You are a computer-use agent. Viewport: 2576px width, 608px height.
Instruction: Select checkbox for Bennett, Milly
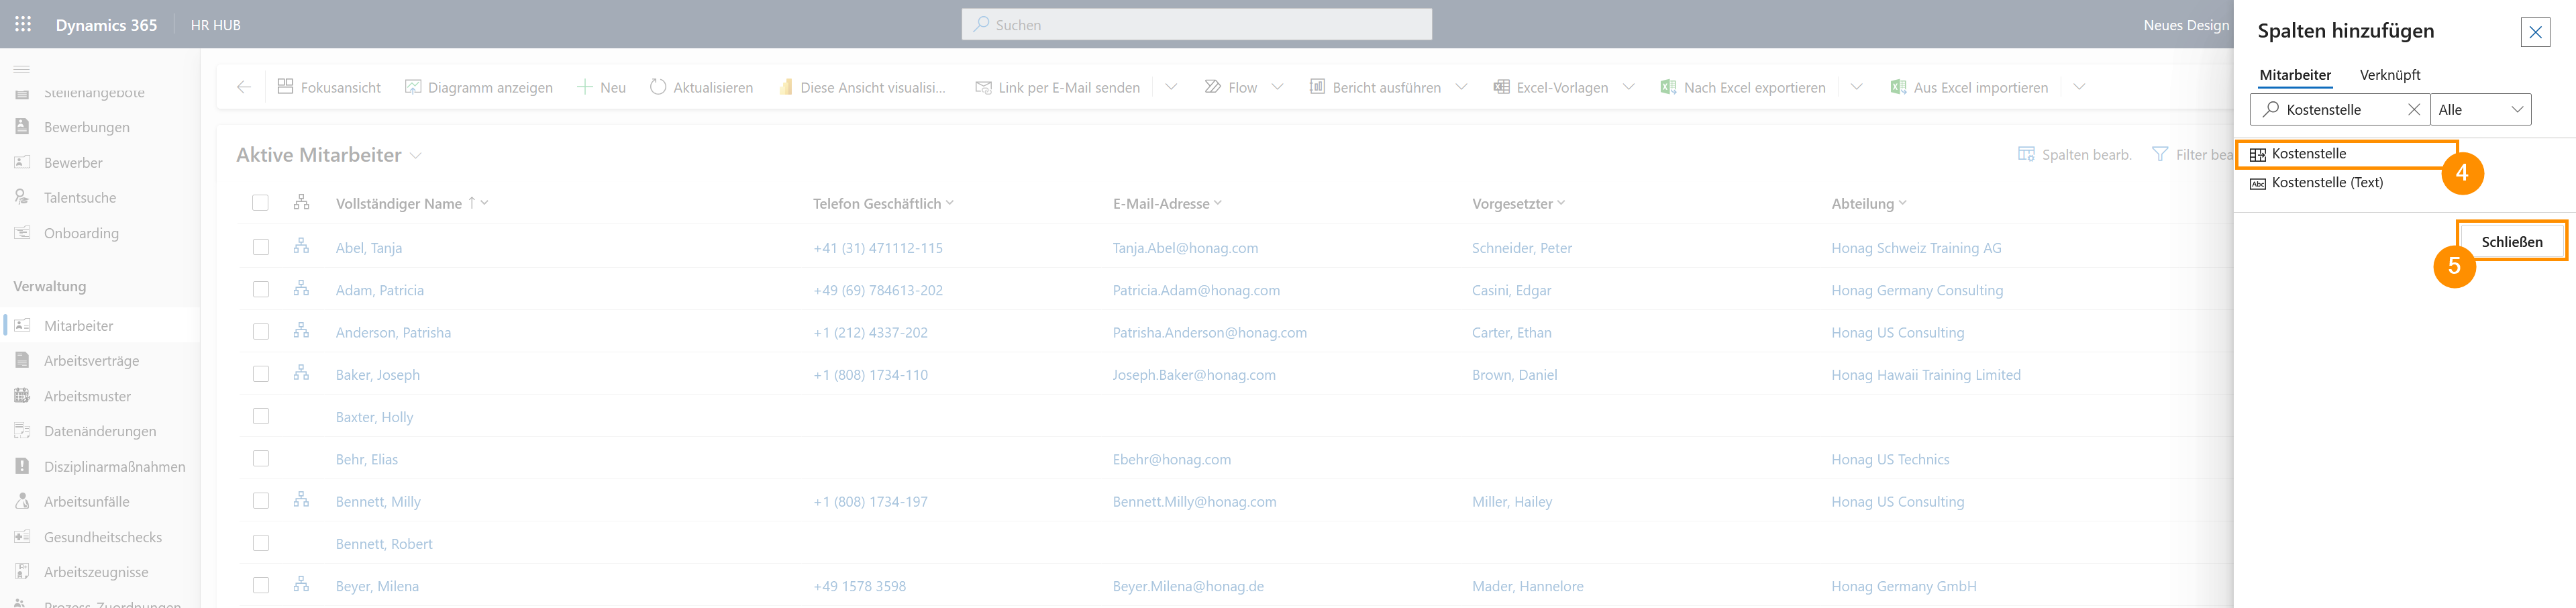[x=261, y=500]
